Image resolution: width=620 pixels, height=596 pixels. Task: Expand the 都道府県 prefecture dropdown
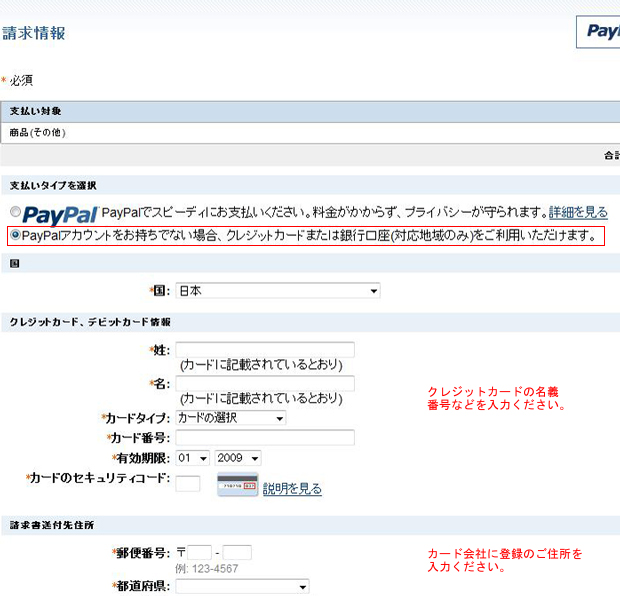pyautogui.click(x=242, y=587)
